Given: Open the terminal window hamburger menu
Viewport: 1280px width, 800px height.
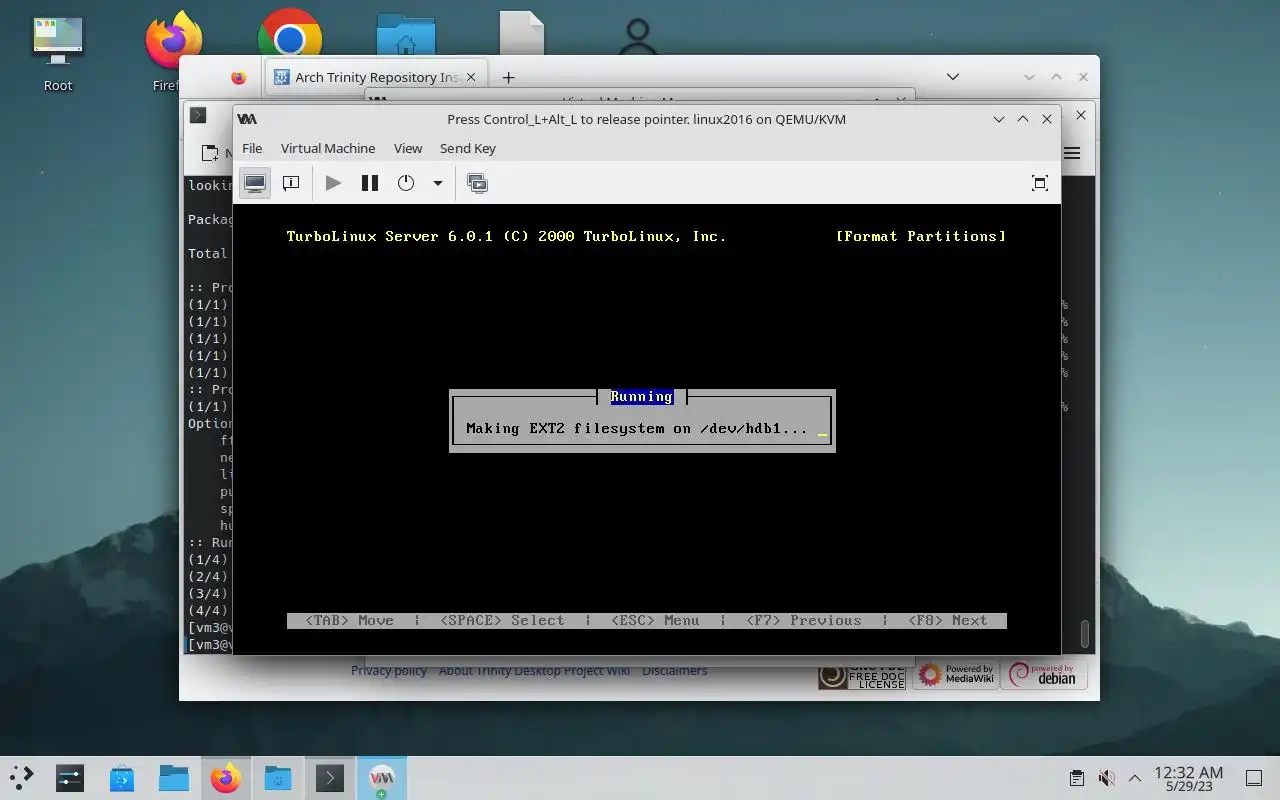Looking at the screenshot, I should 1072,153.
